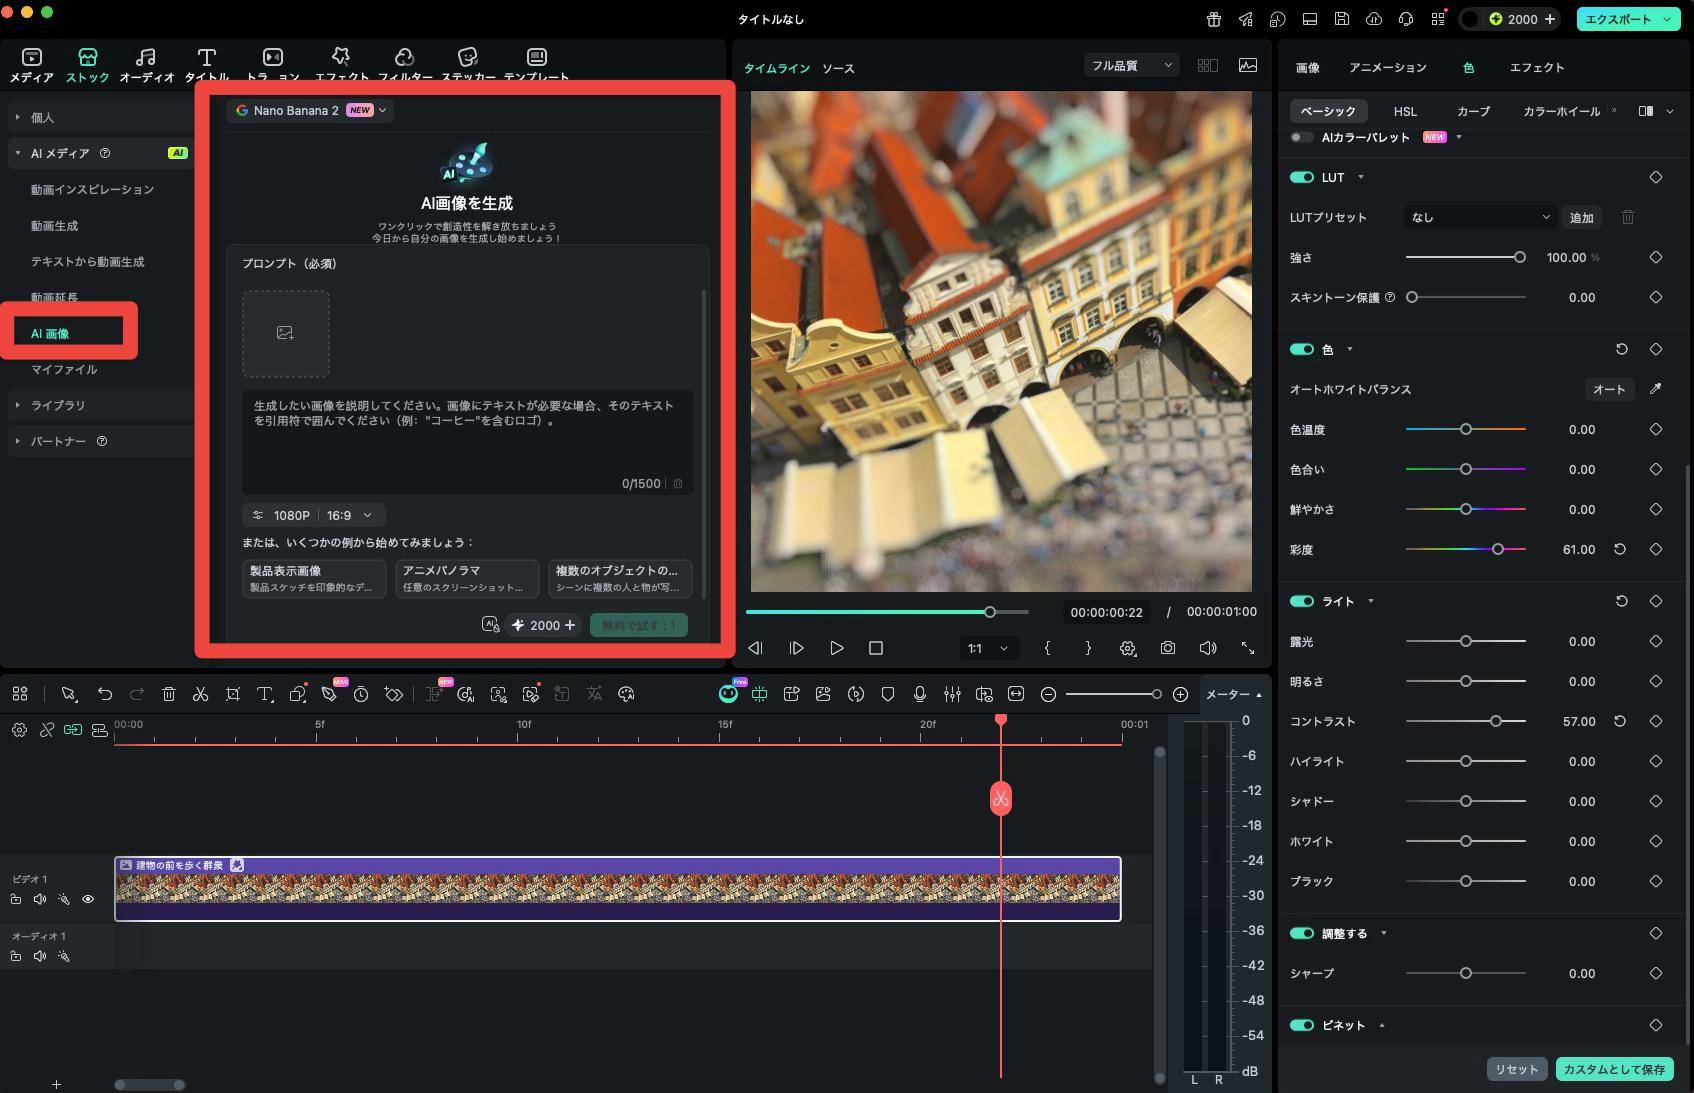Adjust the 色温度 slider
This screenshot has height=1093, width=1694.
click(1465, 429)
